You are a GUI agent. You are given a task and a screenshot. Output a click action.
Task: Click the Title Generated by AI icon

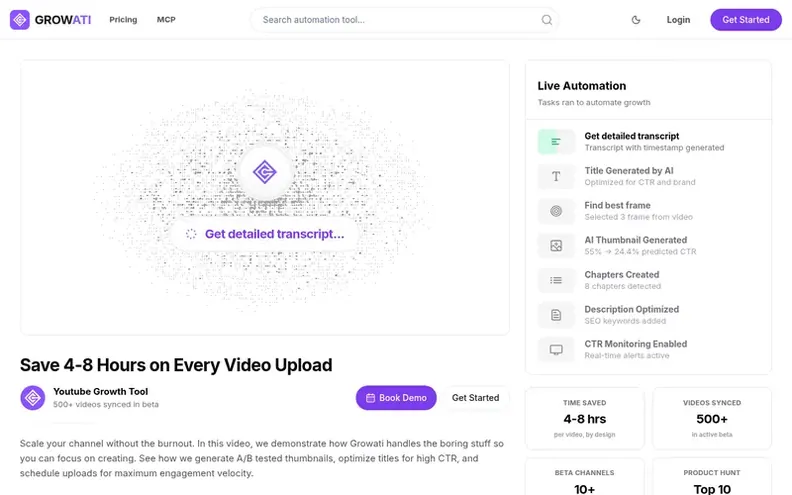pos(556,176)
